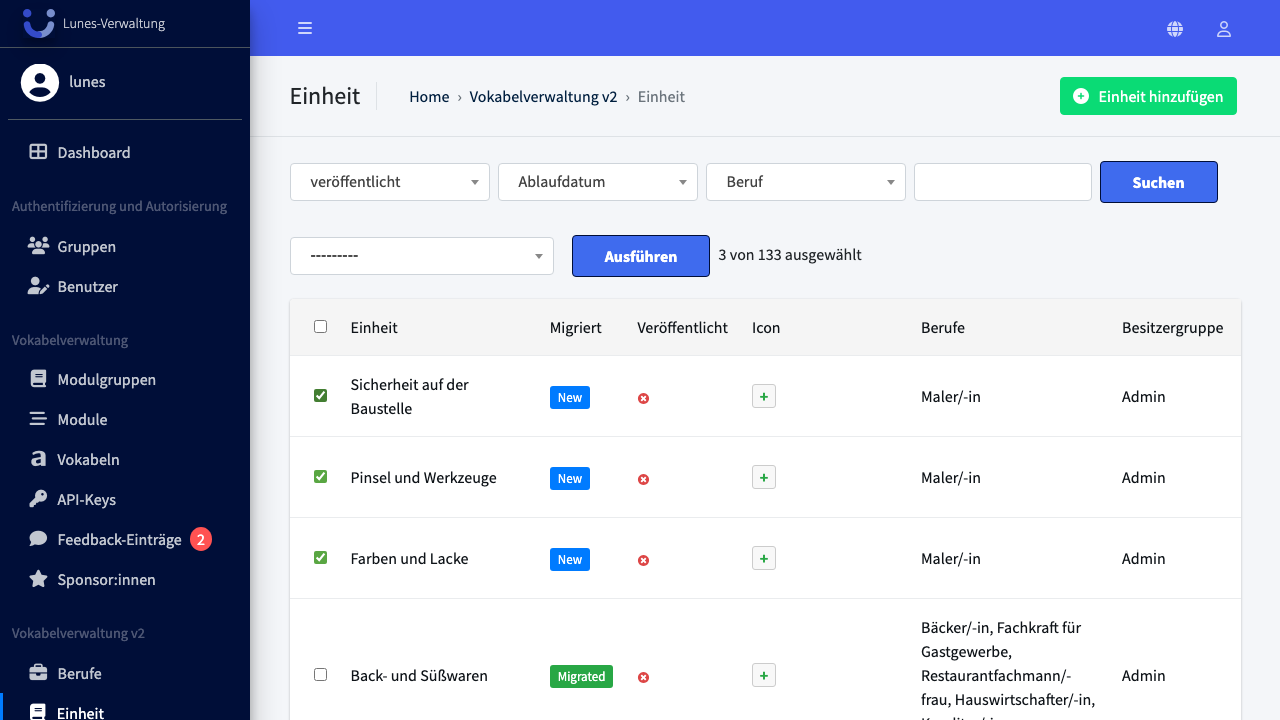Viewport: 1280px width, 720px height.
Task: Add icon for Farben und Lacke
Action: click(764, 559)
